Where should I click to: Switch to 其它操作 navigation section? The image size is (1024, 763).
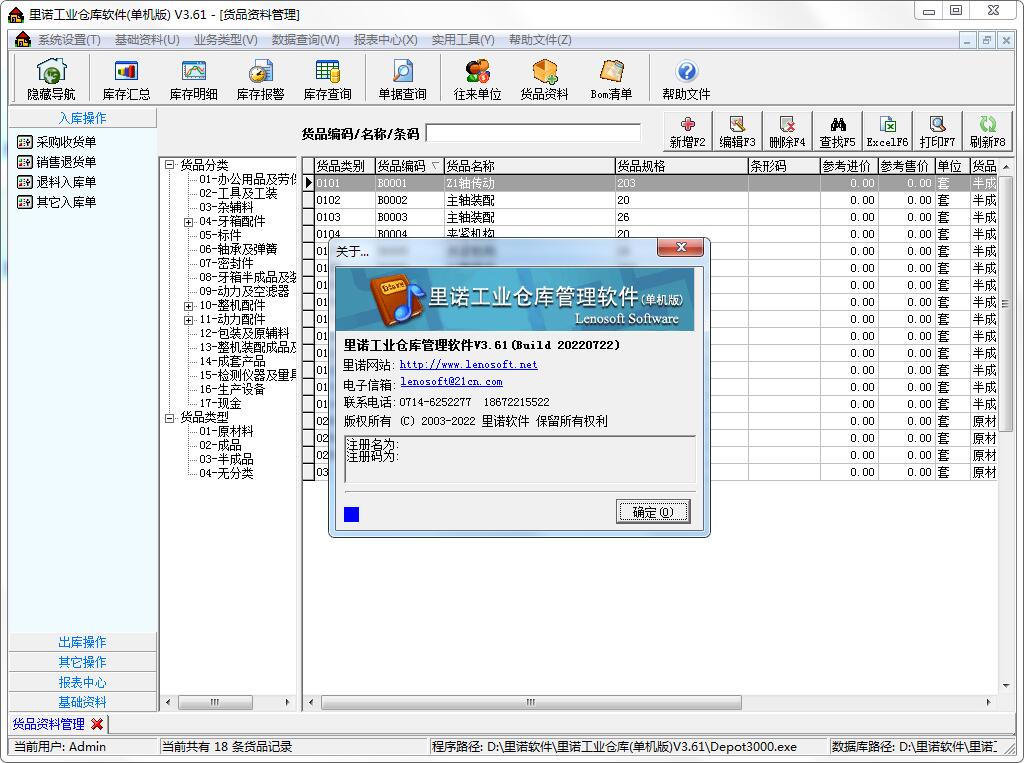point(82,662)
